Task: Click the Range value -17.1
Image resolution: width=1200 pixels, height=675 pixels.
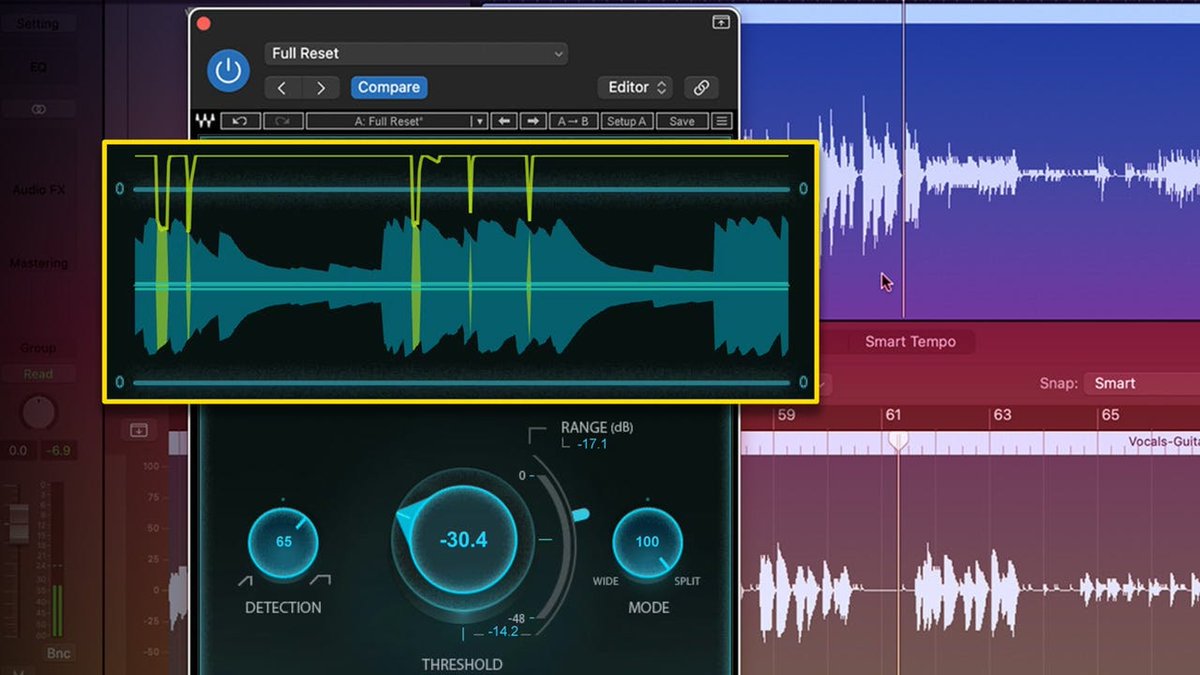Action: point(593,444)
